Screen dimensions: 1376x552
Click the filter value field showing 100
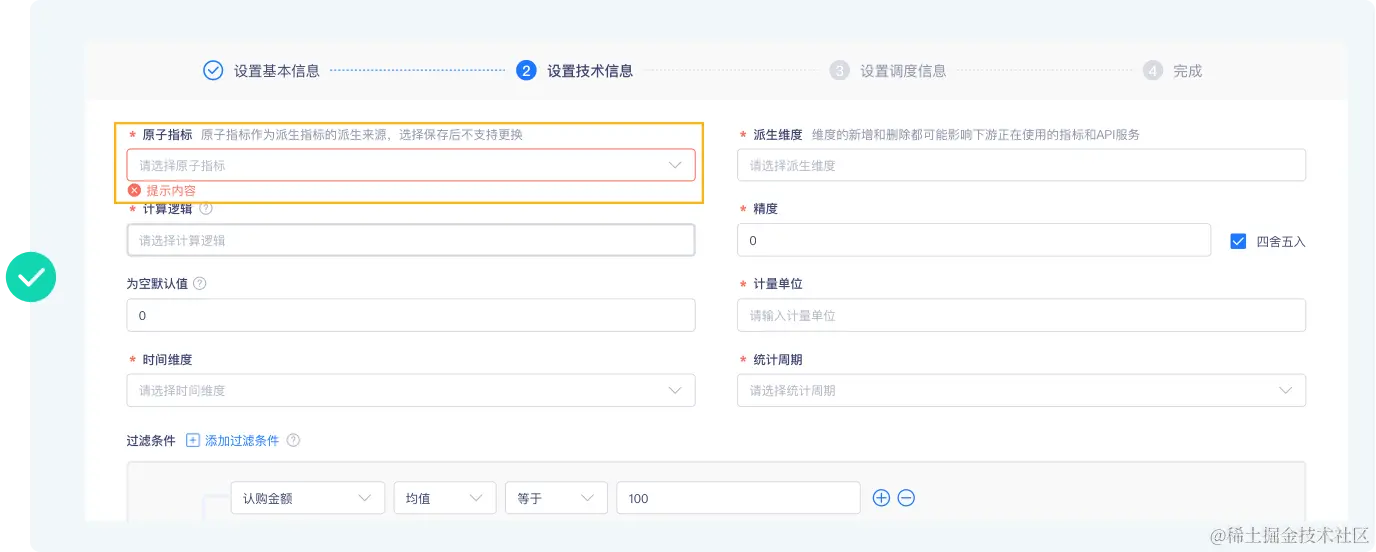click(738, 498)
